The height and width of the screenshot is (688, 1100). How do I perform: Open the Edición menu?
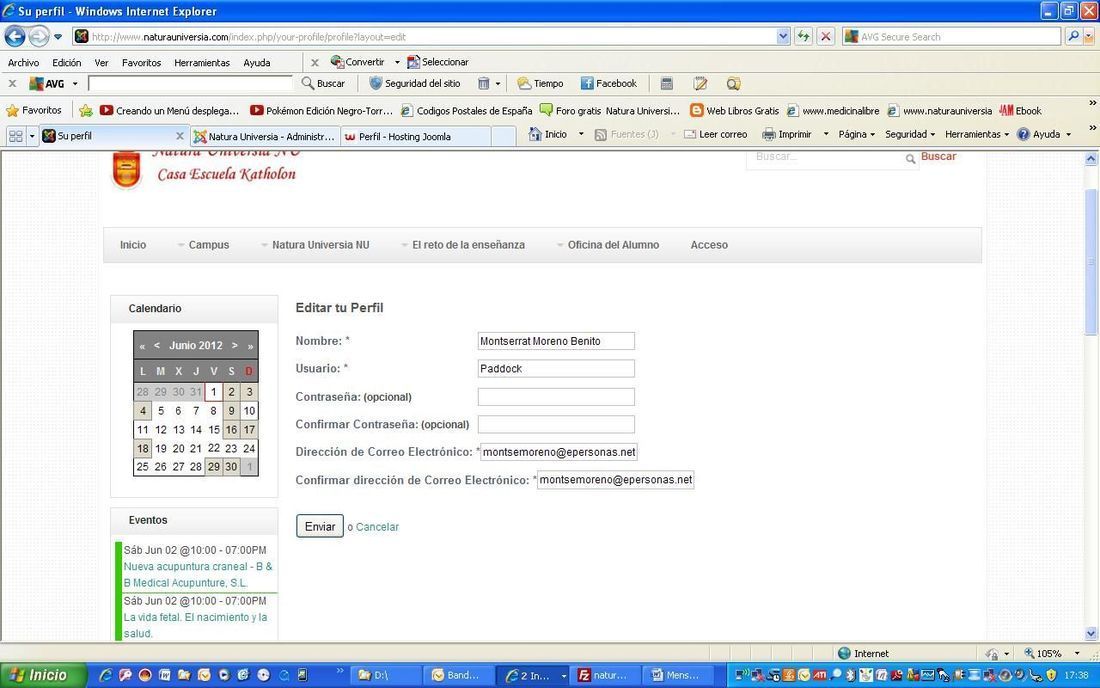coord(67,62)
